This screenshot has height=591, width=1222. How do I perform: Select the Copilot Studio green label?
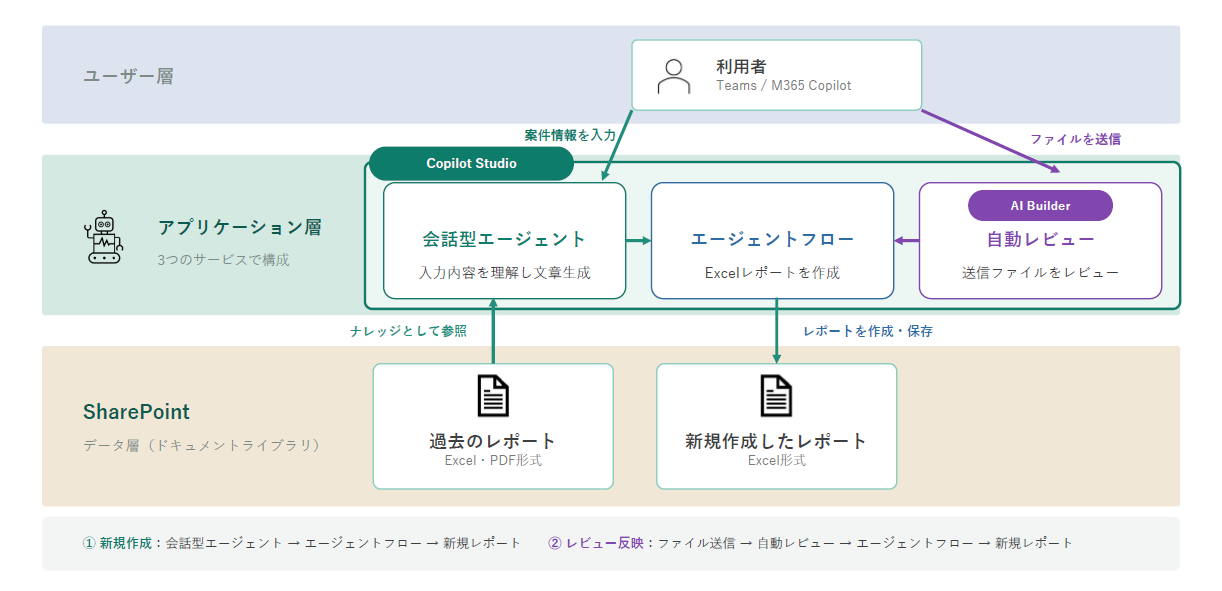coord(471,163)
